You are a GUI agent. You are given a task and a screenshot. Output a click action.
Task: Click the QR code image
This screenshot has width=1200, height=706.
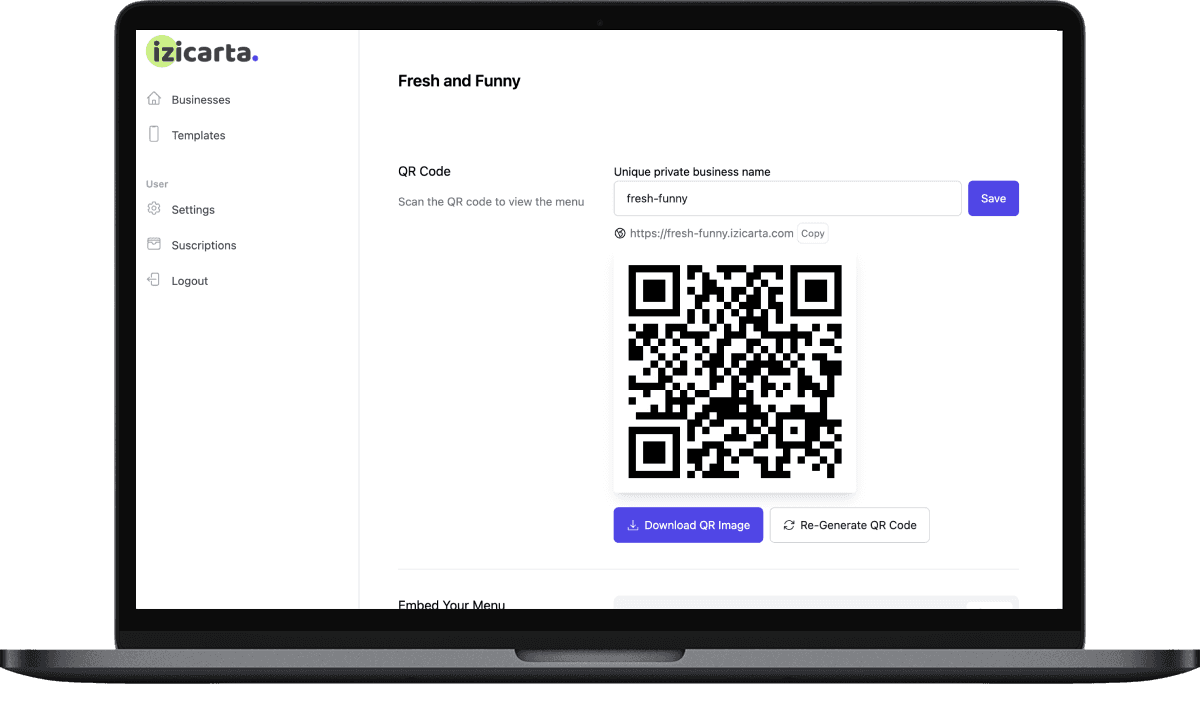[x=735, y=371]
